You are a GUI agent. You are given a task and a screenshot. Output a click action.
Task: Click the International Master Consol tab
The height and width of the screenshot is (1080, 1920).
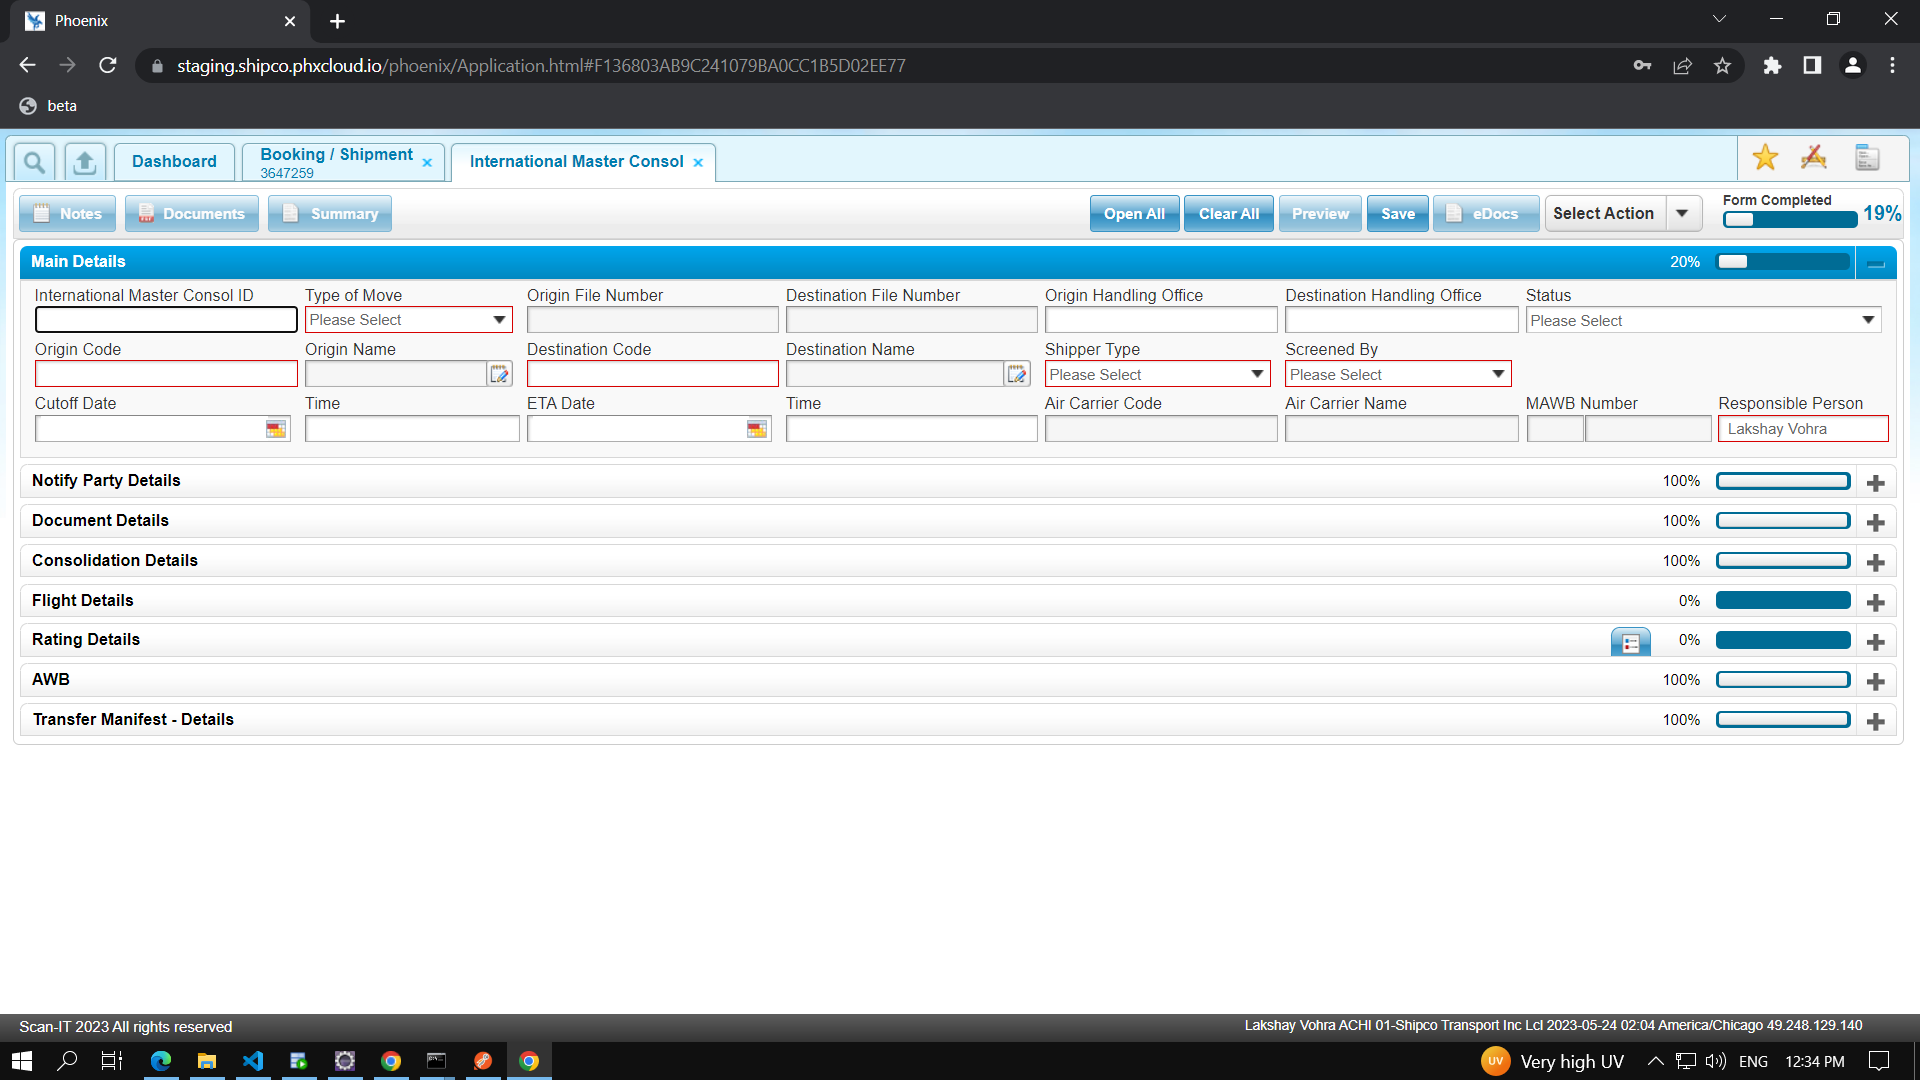click(x=578, y=160)
